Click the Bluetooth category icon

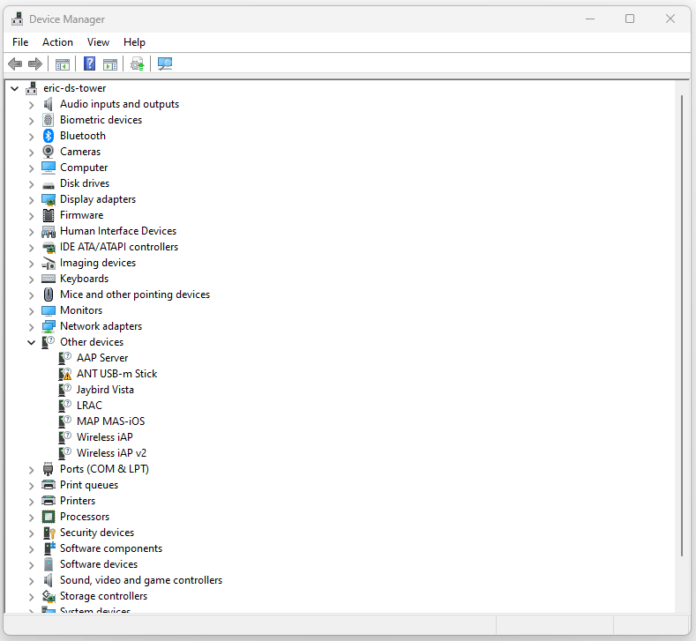tap(48, 136)
